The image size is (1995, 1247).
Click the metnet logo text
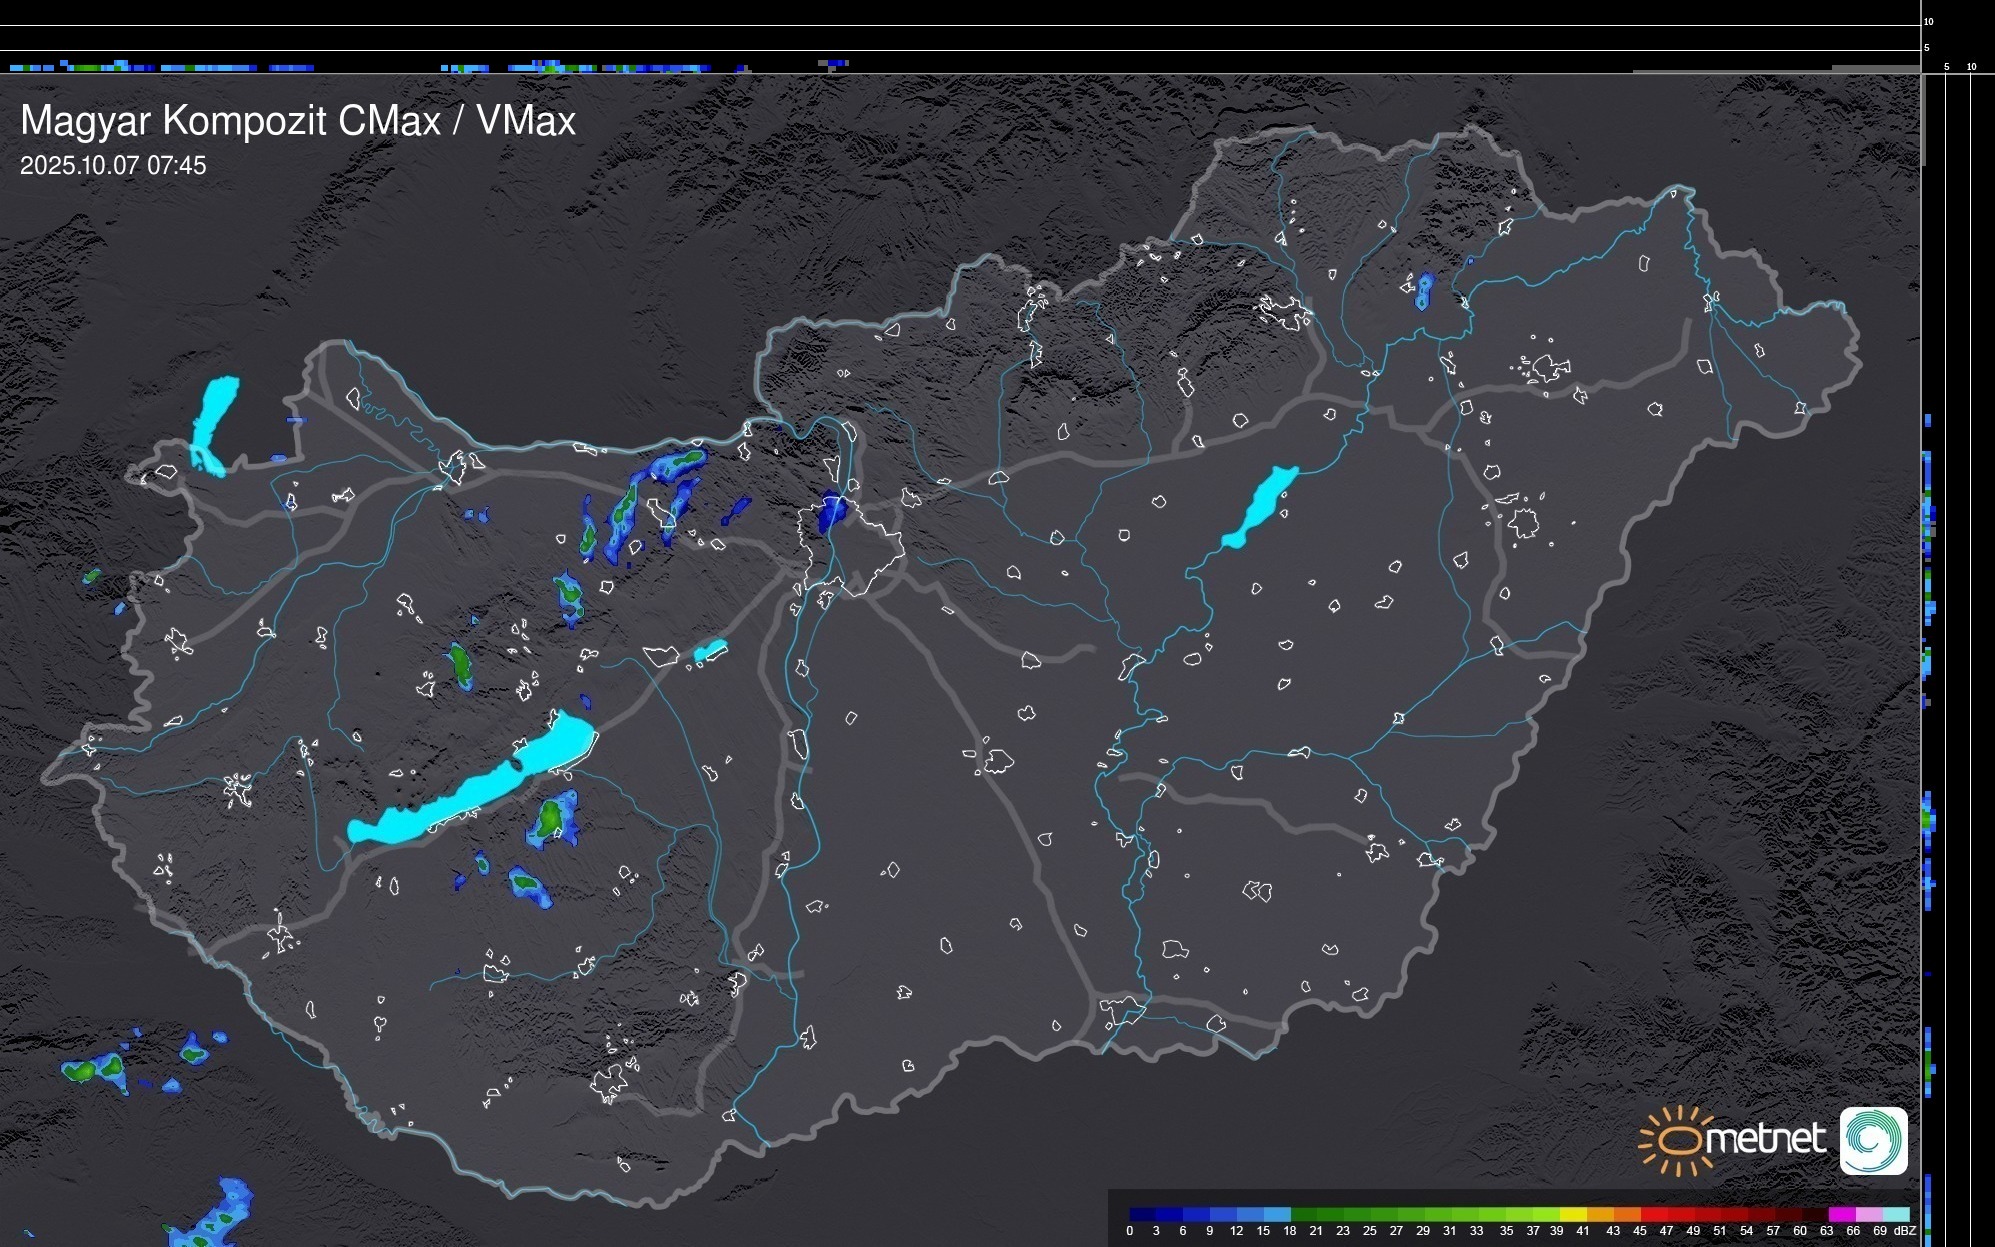1765,1139
